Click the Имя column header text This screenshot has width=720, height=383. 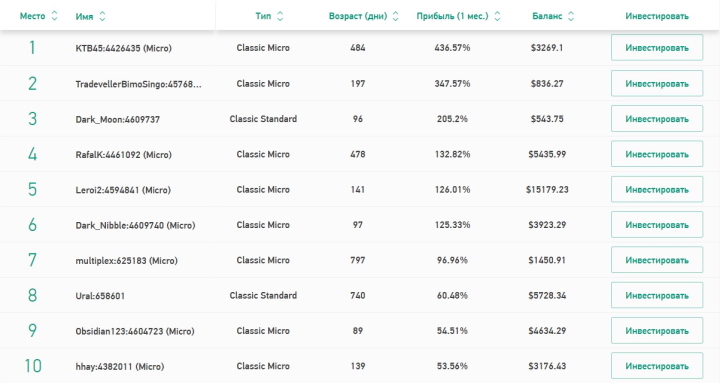coord(84,17)
